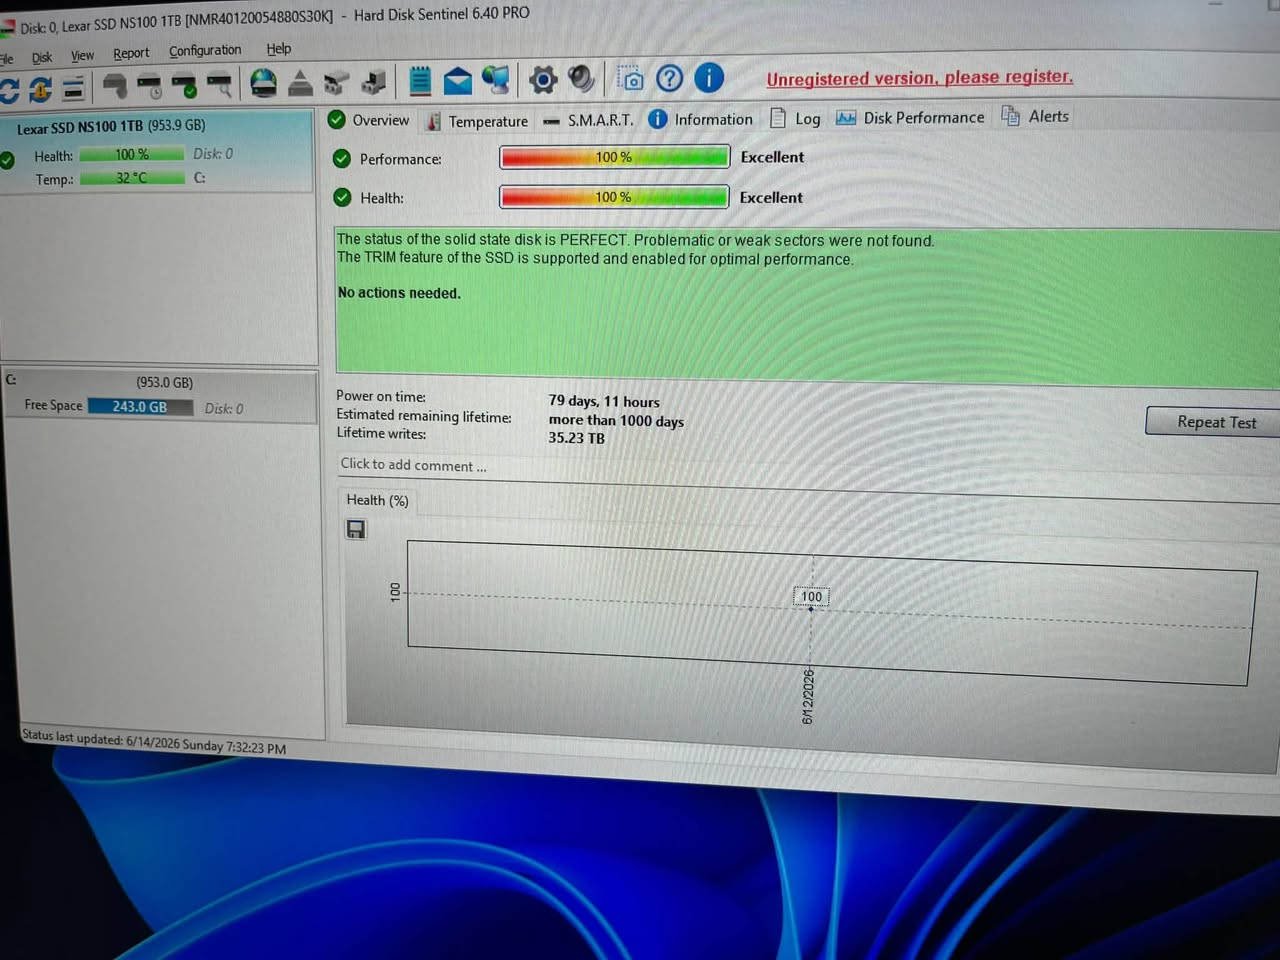Switch to the Alerts tab
The height and width of the screenshot is (960, 1280).
point(1035,116)
